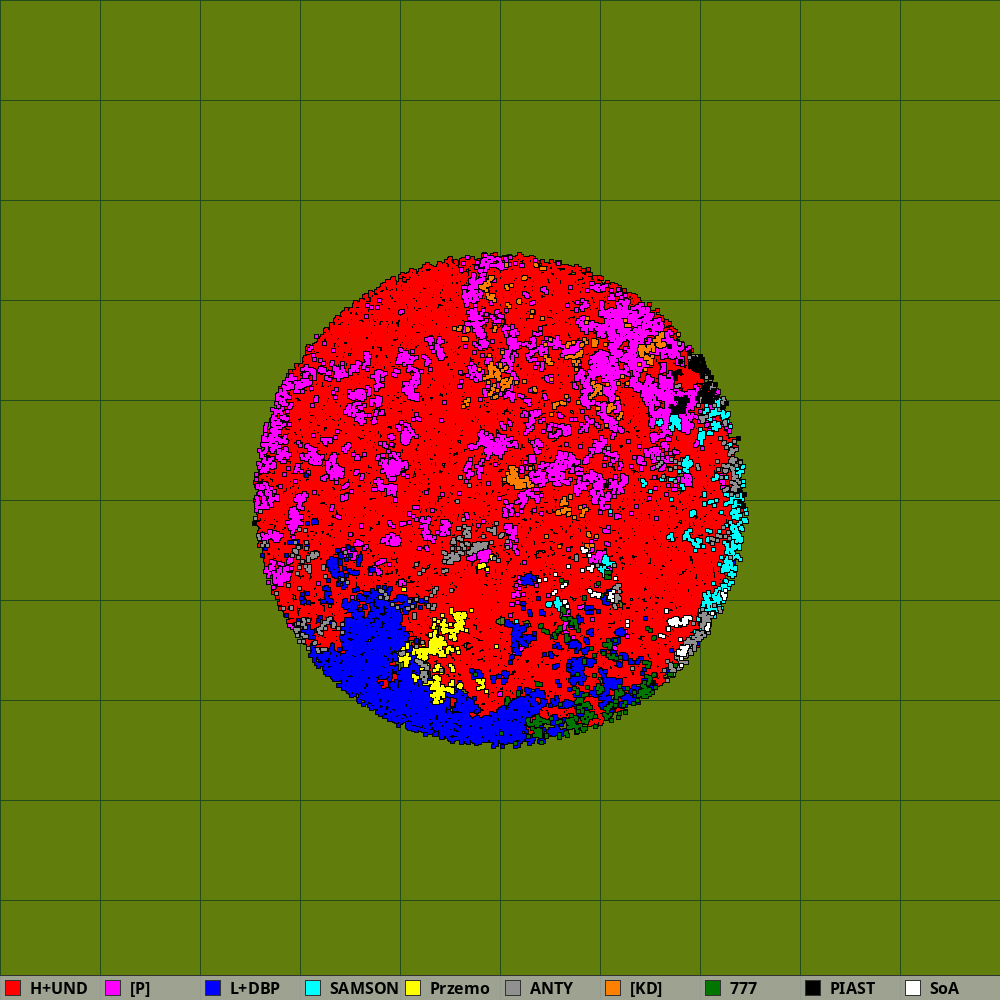Select the [P] legend label
Viewport: 1000px width, 1000px height.
(x=140, y=988)
